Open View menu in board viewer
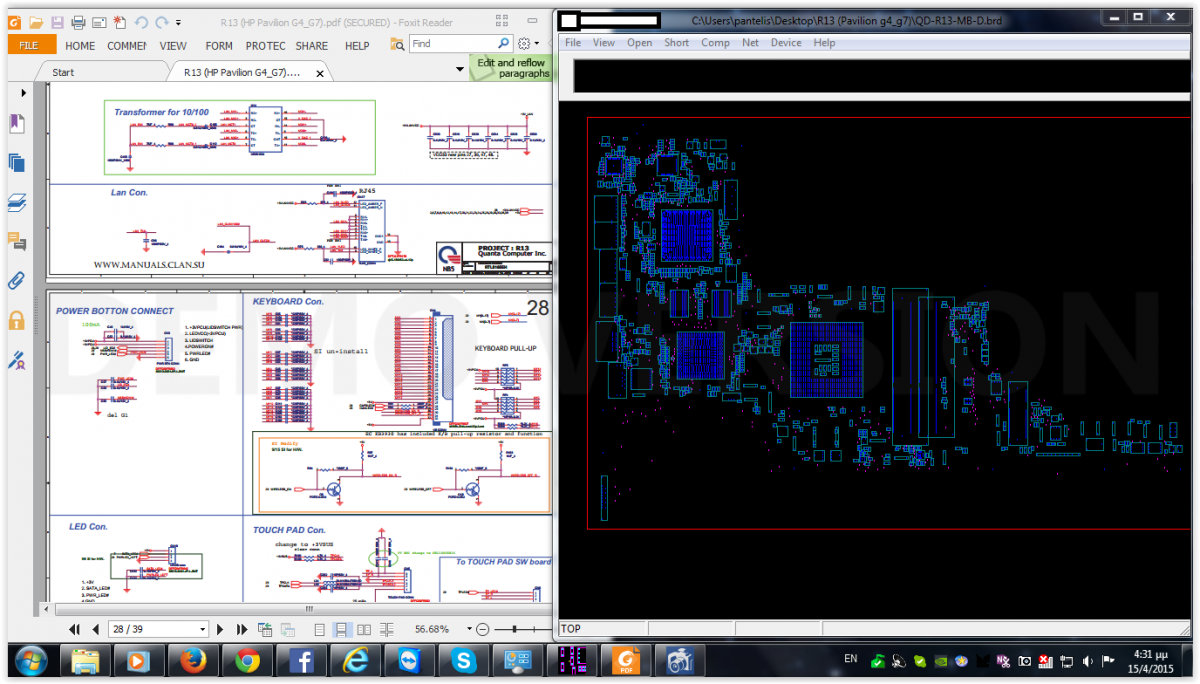 point(604,43)
